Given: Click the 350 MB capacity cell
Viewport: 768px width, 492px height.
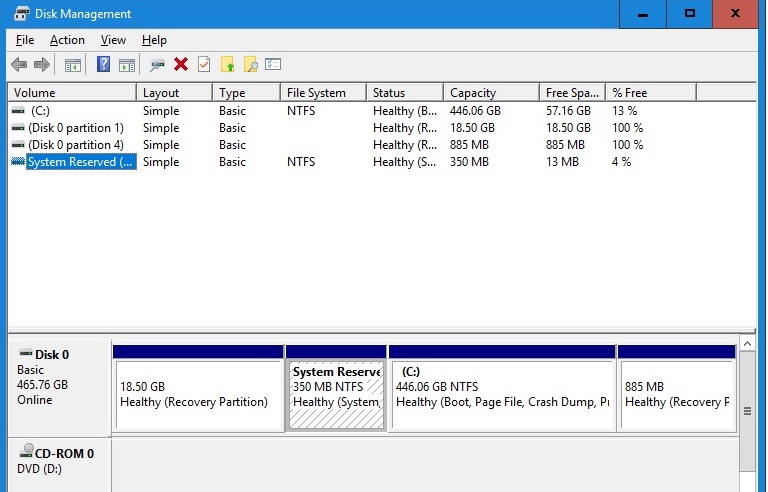Looking at the screenshot, I should [x=469, y=162].
